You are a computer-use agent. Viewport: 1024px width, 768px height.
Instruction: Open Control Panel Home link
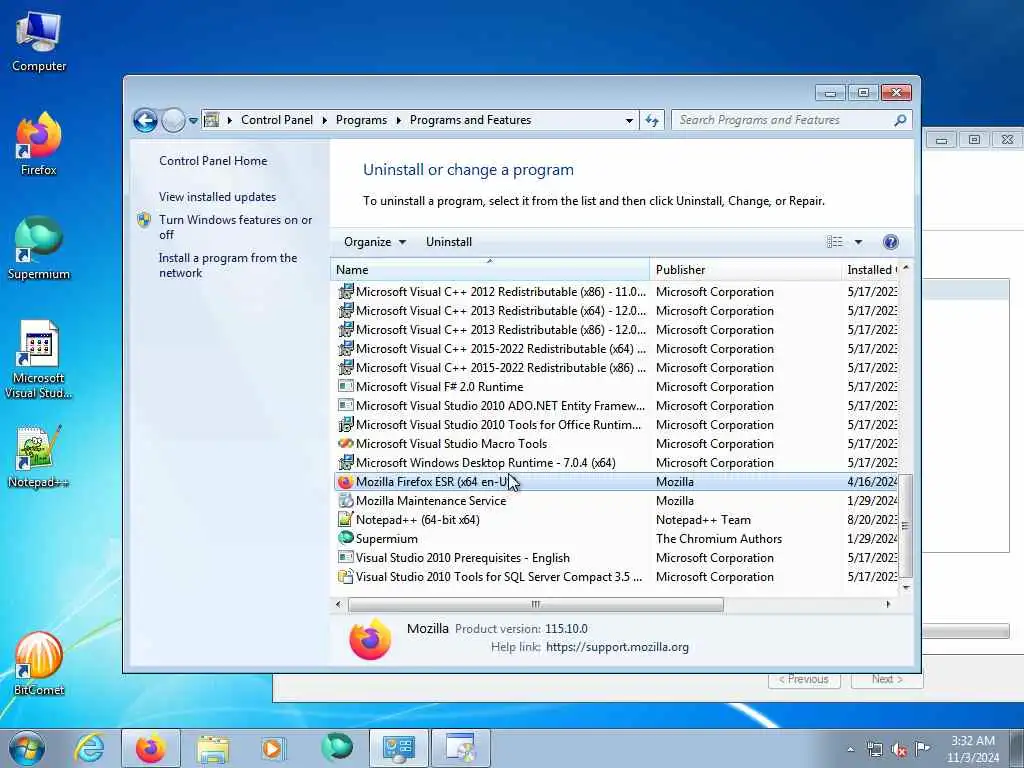click(x=213, y=161)
